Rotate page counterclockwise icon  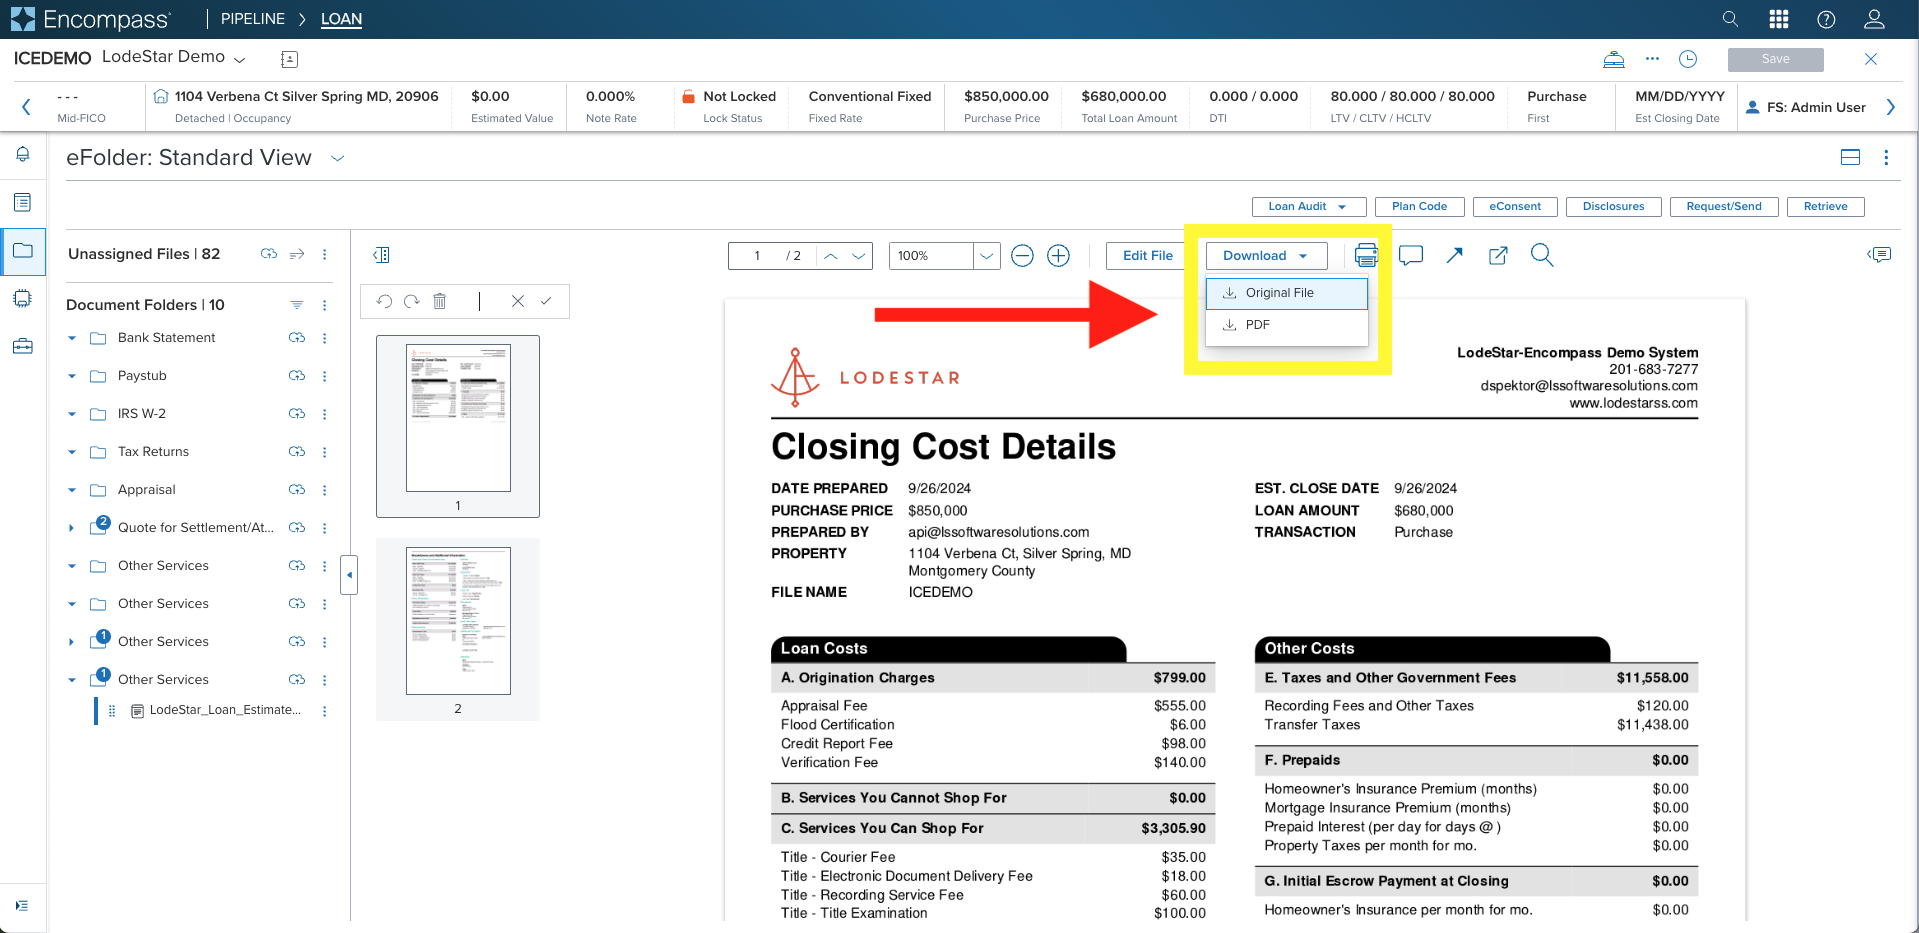[x=384, y=301]
